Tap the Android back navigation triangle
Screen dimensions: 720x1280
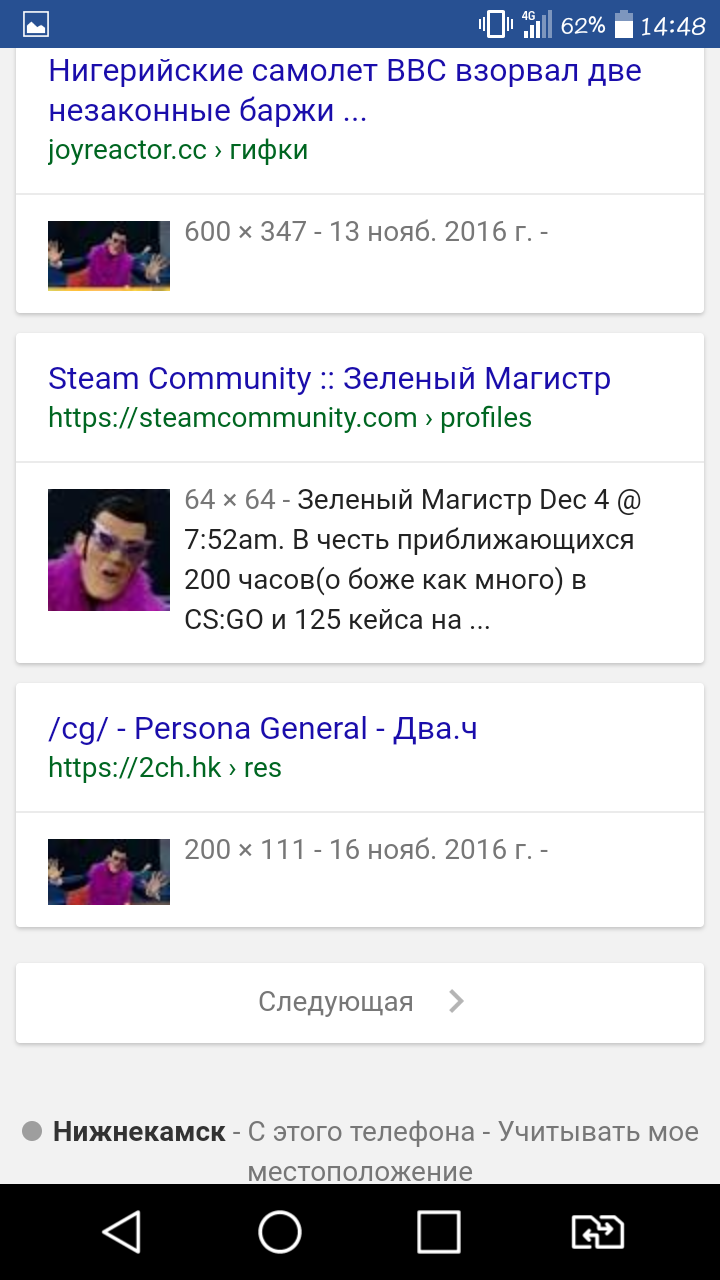pyautogui.click(x=122, y=1232)
